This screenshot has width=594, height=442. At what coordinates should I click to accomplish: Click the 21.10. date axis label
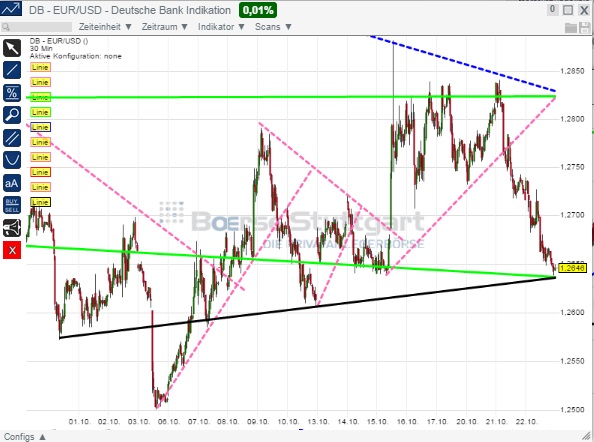coord(496,422)
